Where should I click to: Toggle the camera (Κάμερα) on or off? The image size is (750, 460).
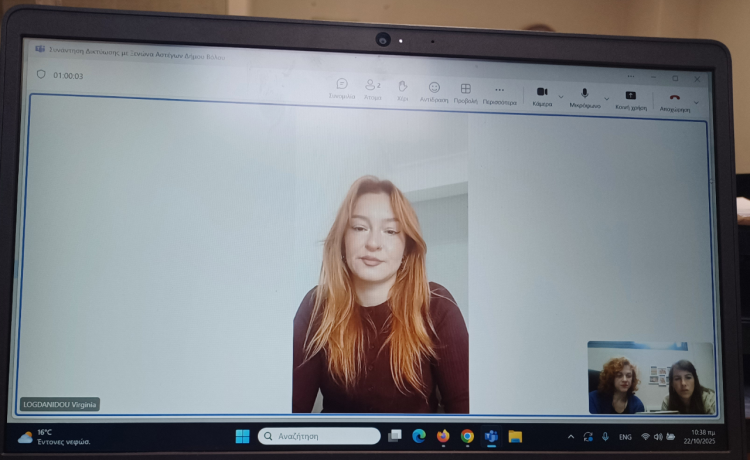coord(542,95)
